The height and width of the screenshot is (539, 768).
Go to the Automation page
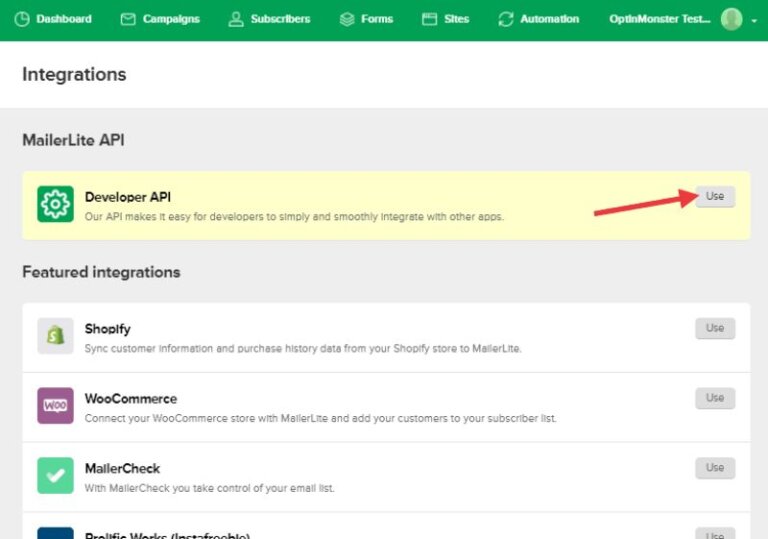pos(538,19)
